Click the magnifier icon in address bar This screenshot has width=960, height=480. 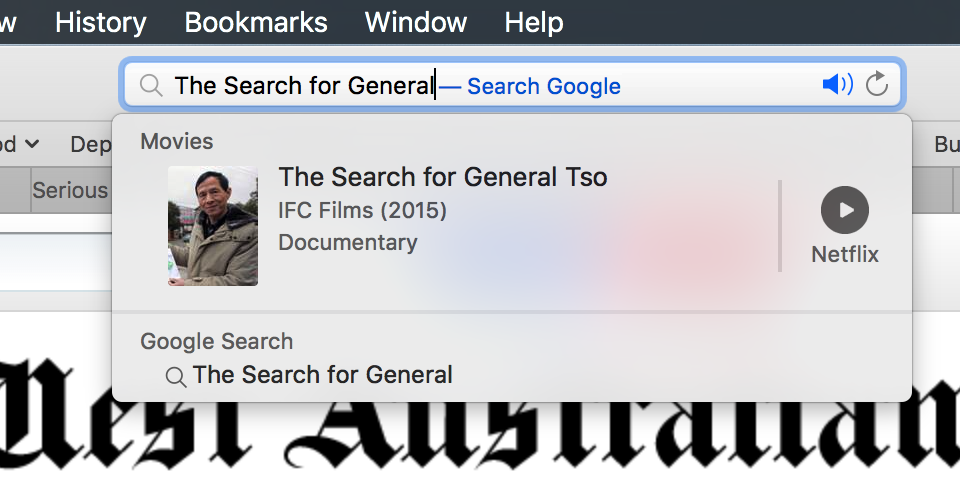point(151,85)
